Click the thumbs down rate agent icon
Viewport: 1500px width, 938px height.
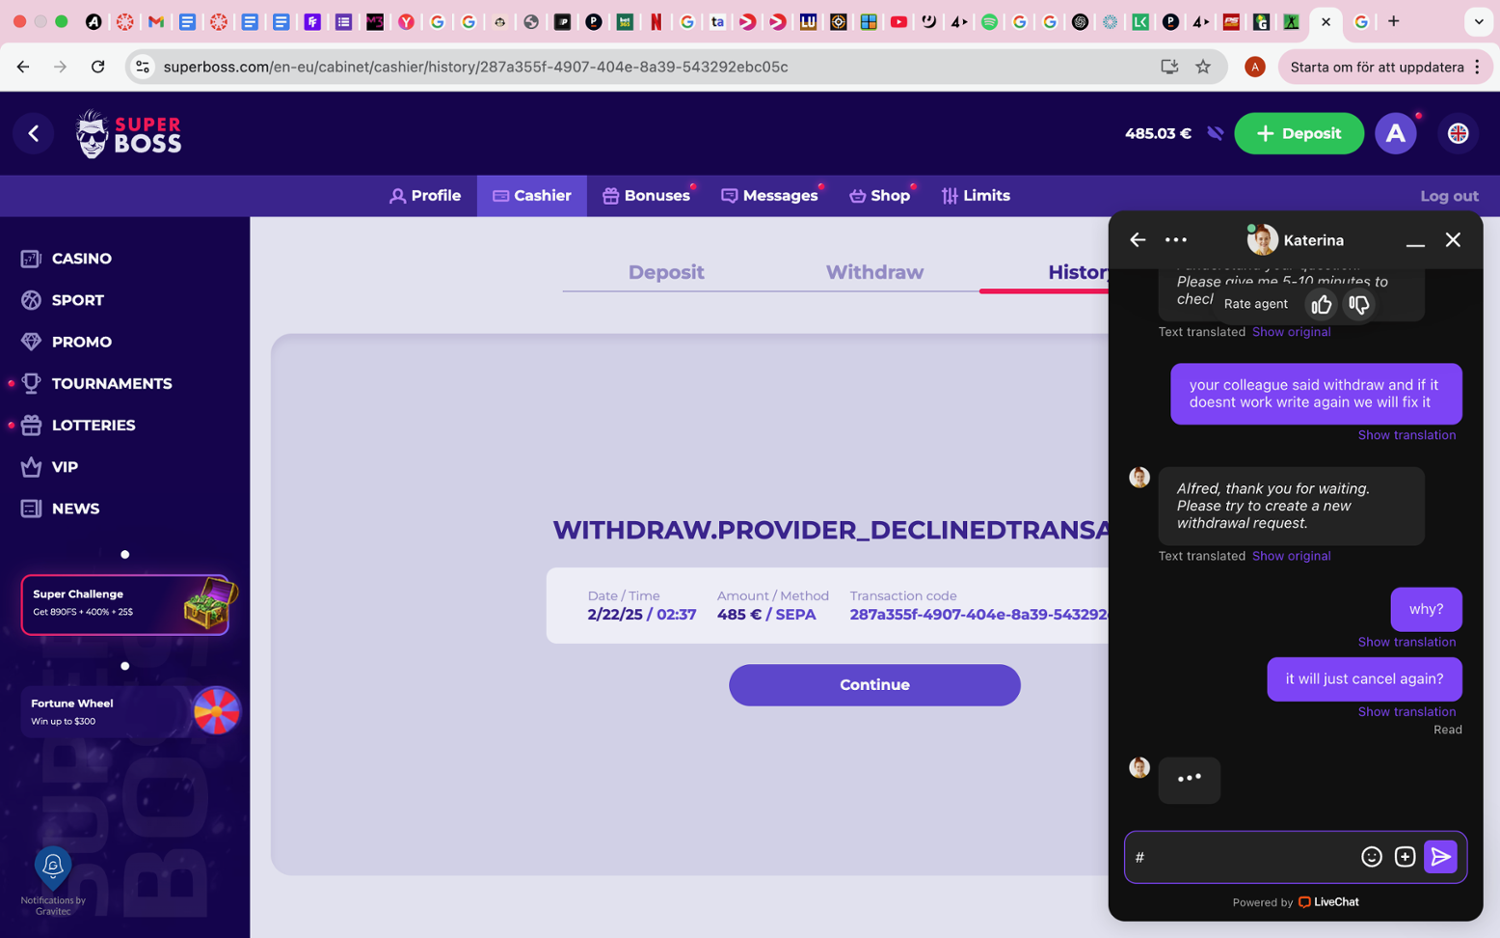pos(1358,304)
